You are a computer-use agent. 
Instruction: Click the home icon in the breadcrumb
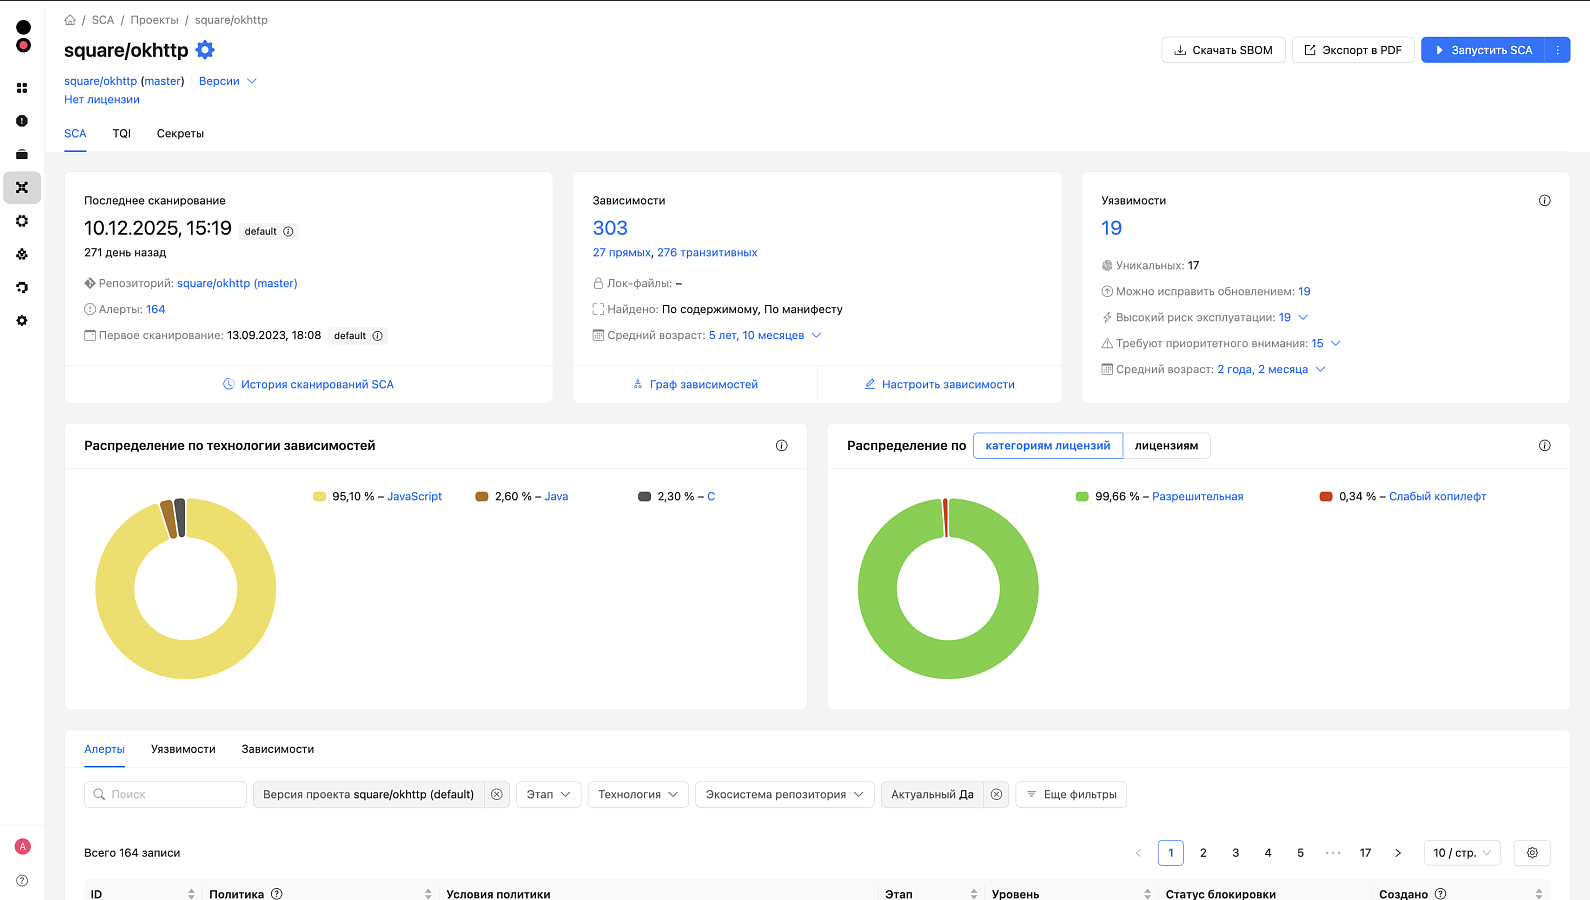[70, 20]
